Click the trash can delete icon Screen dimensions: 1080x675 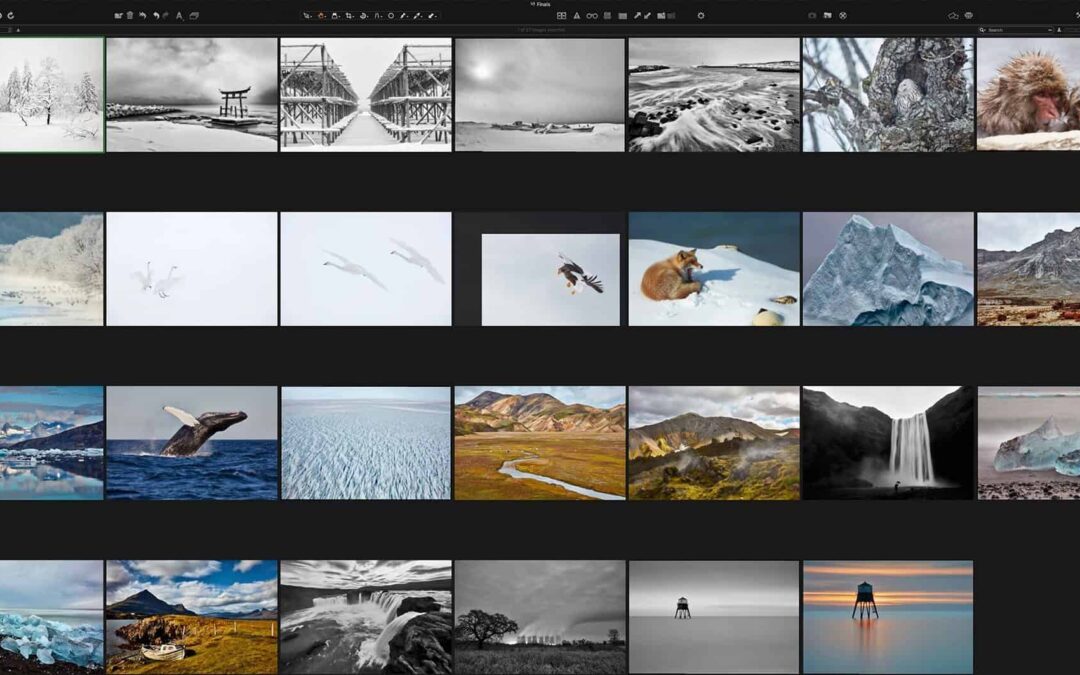(x=129, y=15)
